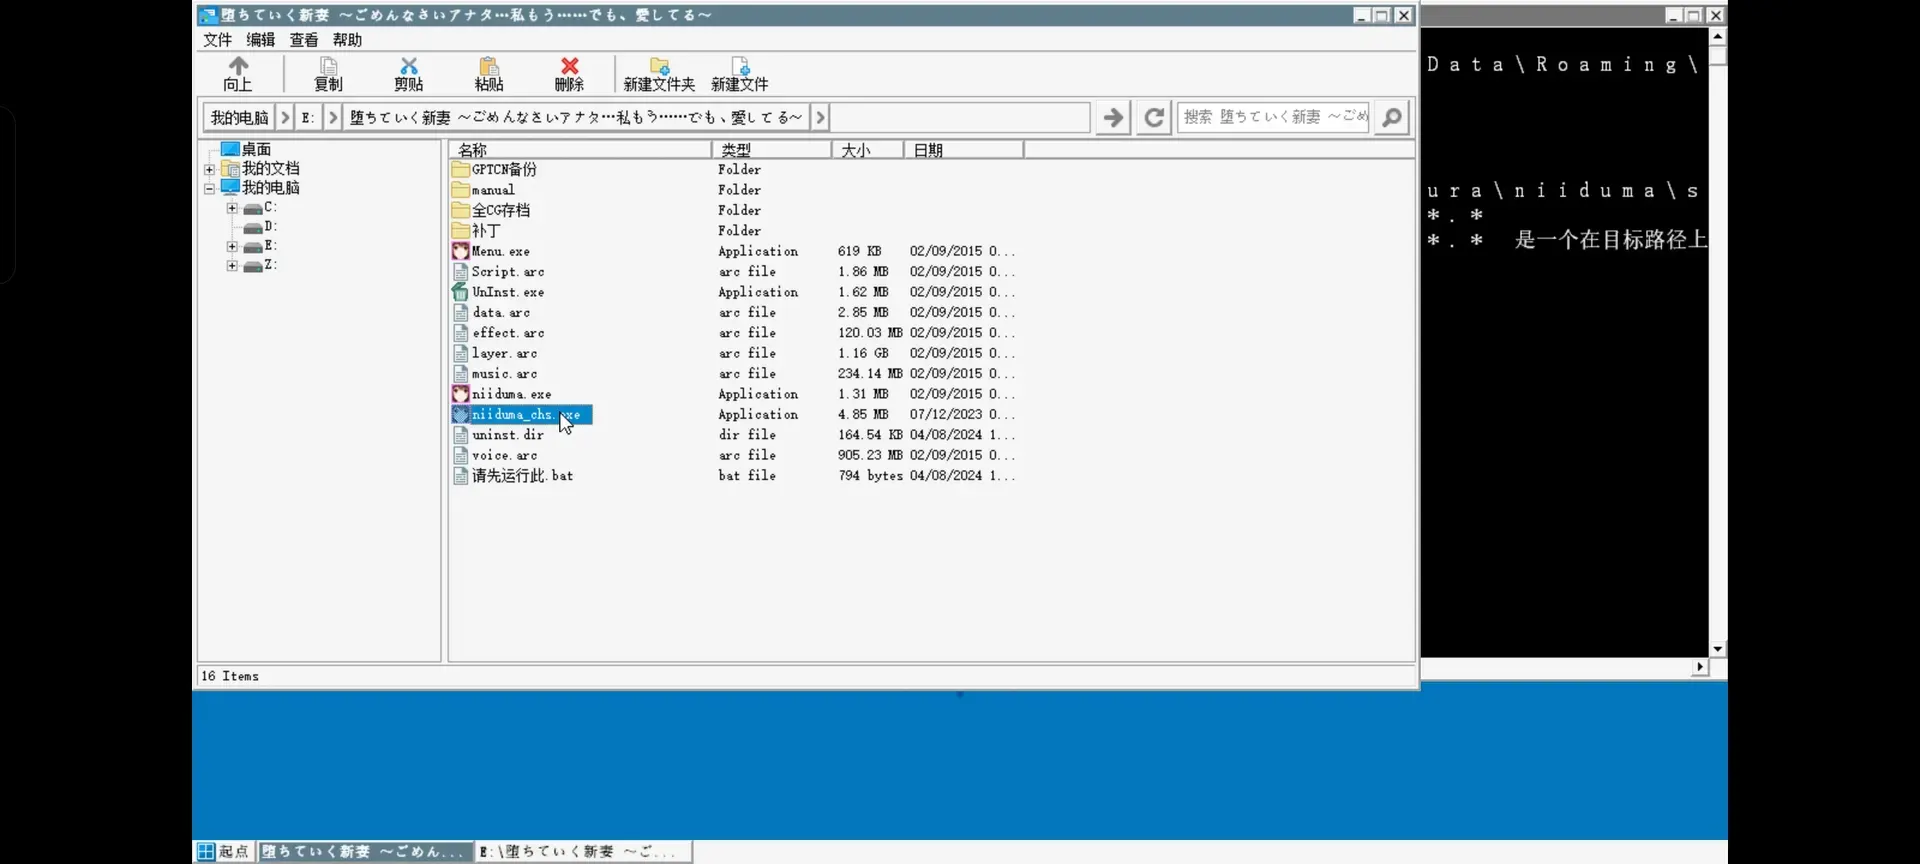Open the 查看 menu
Viewport: 1920px width, 864px height.
304,40
